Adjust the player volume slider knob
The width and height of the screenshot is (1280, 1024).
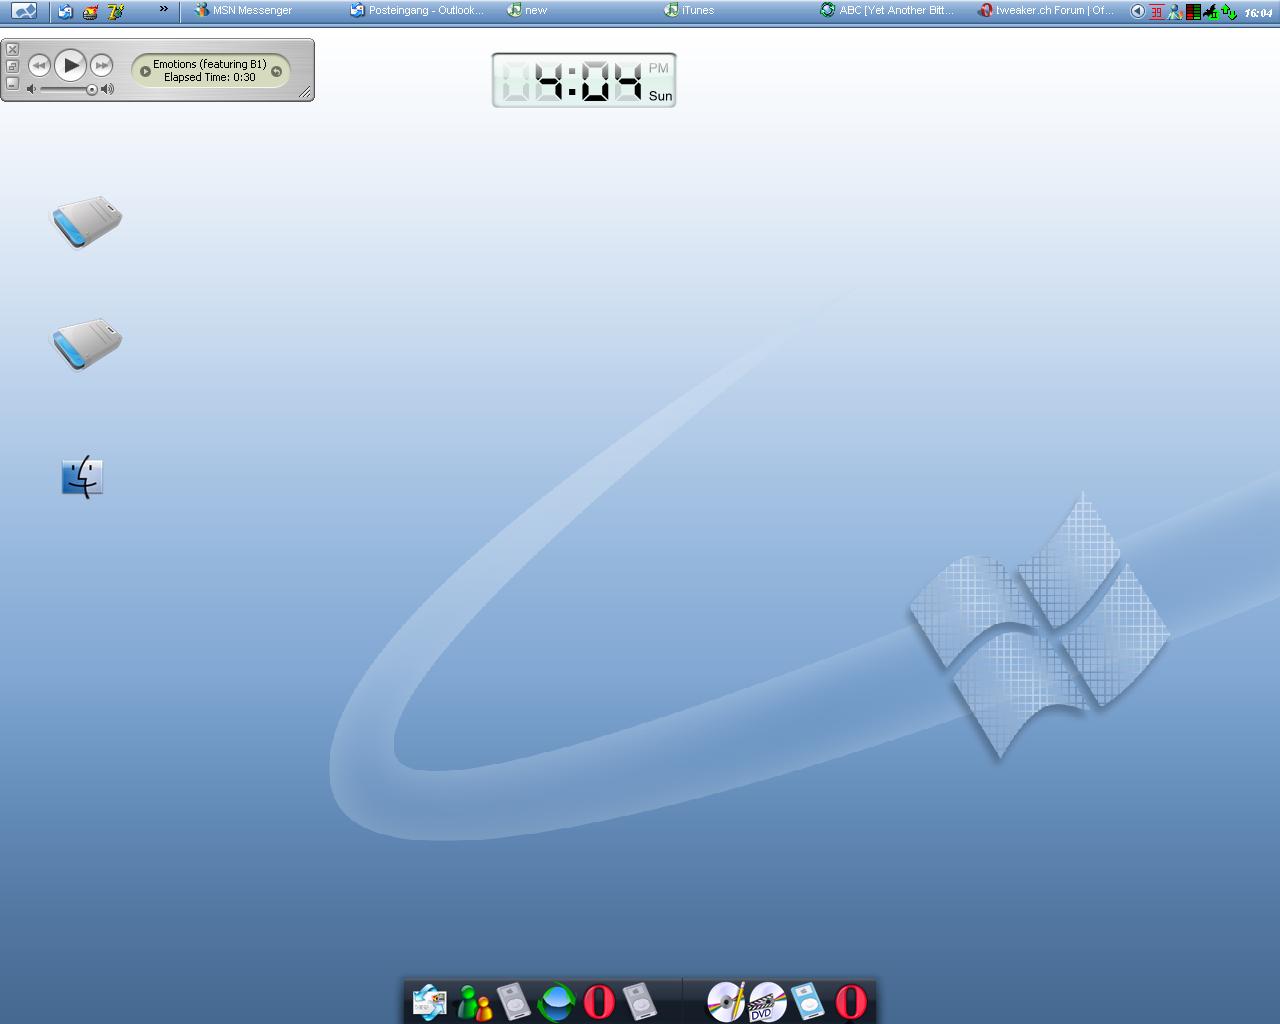(x=92, y=90)
